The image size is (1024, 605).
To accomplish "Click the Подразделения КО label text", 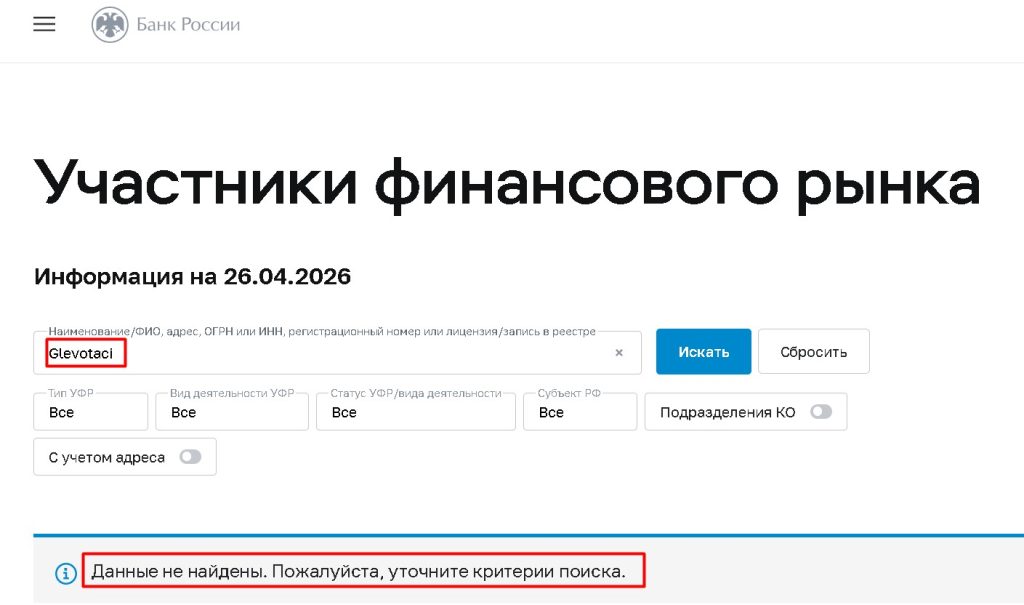I will (x=727, y=412).
